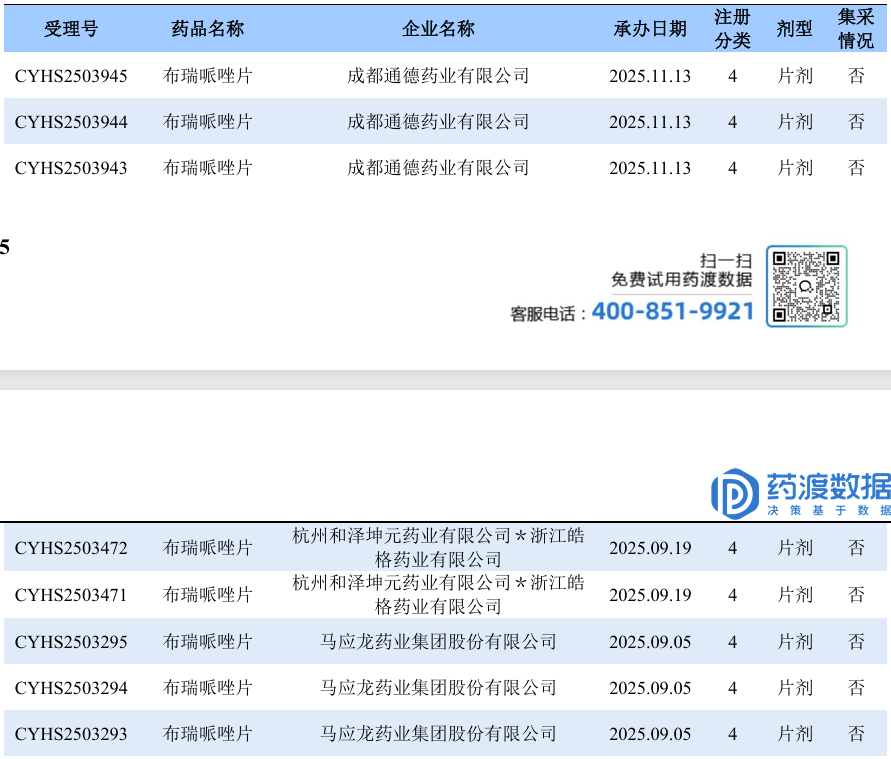Image resolution: width=891 pixels, height=759 pixels.
Task: Click the 剂型 column header
Action: point(794,28)
